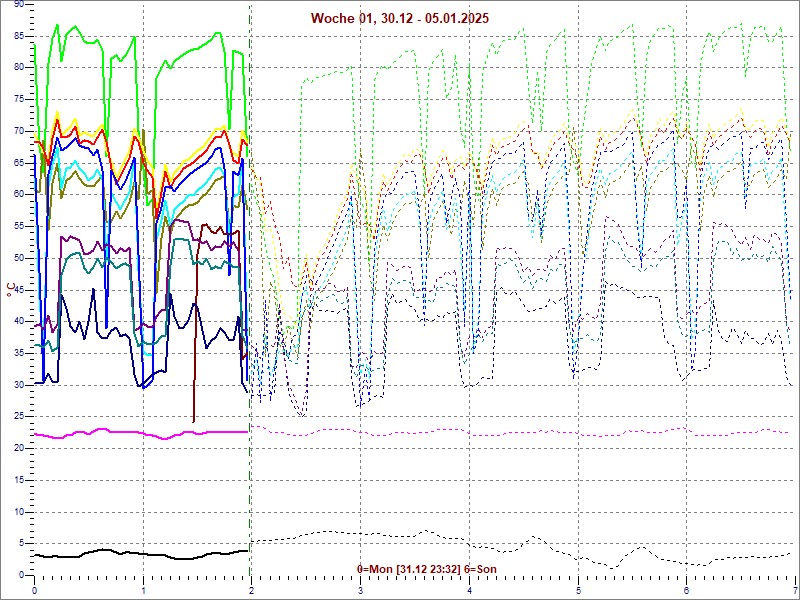The height and width of the screenshot is (600, 800).
Task: Select the 85 label on the temperature axis
Action: (x=18, y=36)
